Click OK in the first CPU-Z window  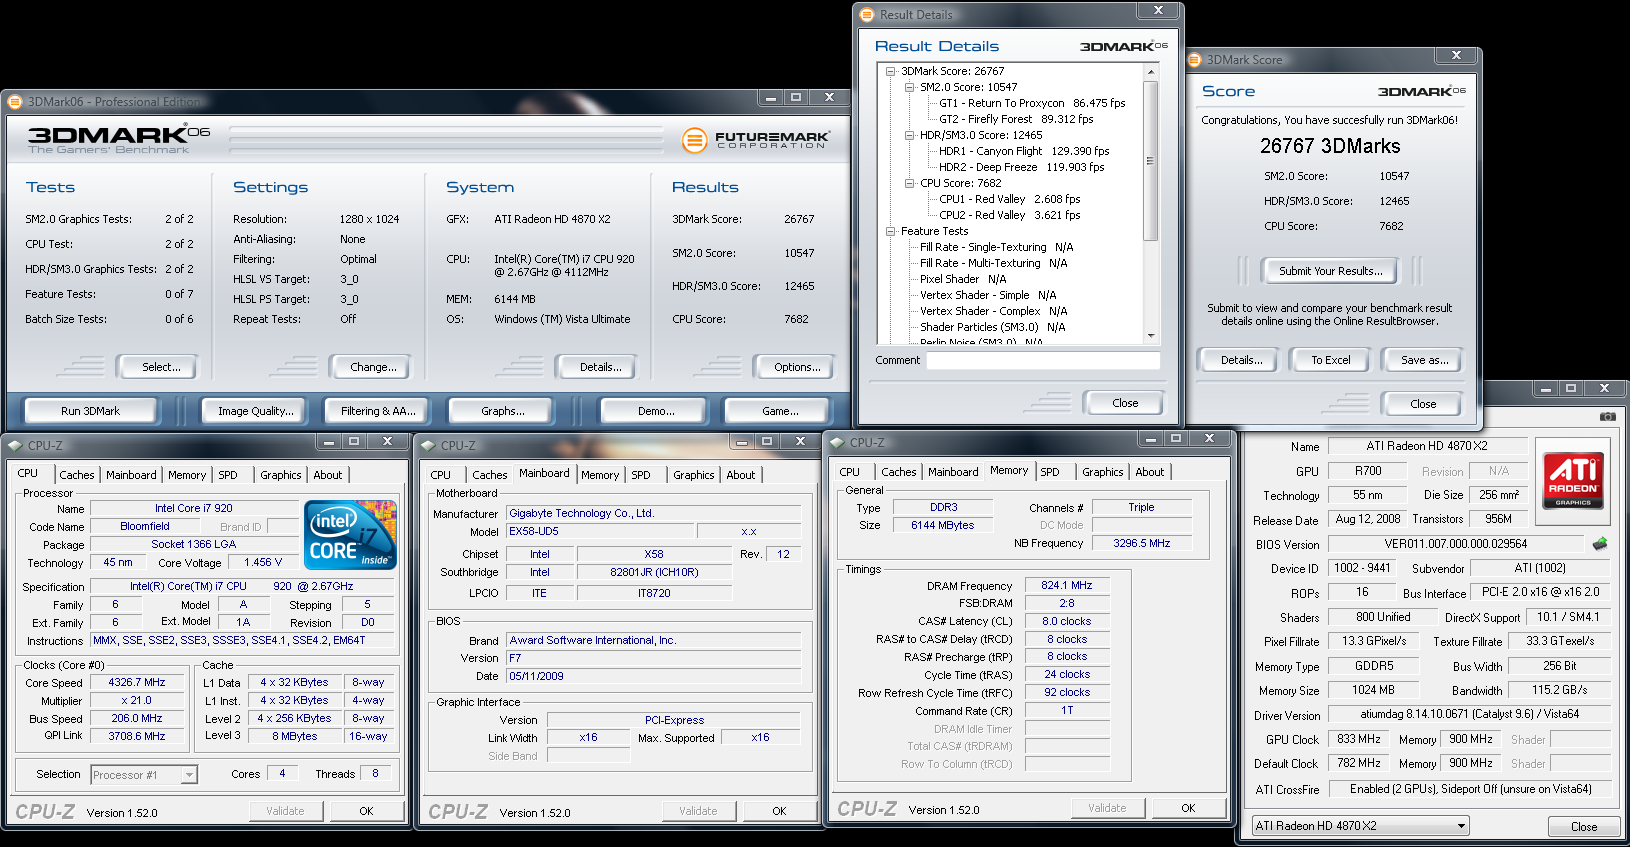(x=366, y=811)
